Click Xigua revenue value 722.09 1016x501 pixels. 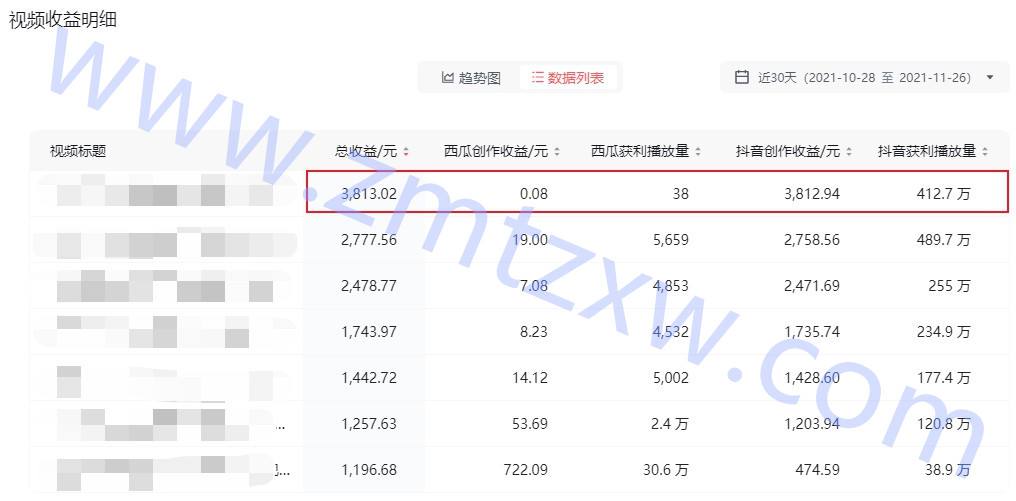pyautogui.click(x=525, y=470)
